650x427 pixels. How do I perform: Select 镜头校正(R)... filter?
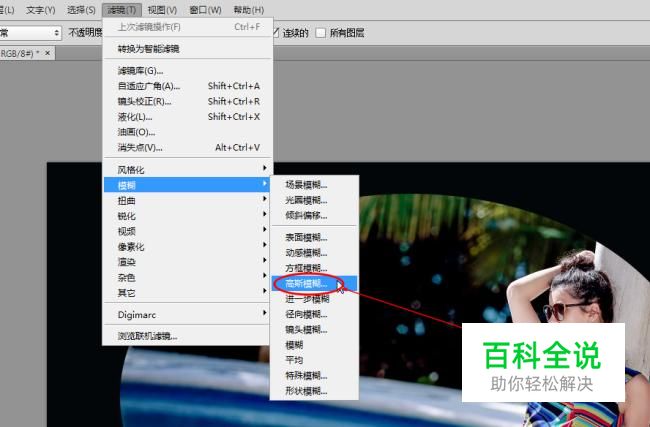click(x=187, y=102)
